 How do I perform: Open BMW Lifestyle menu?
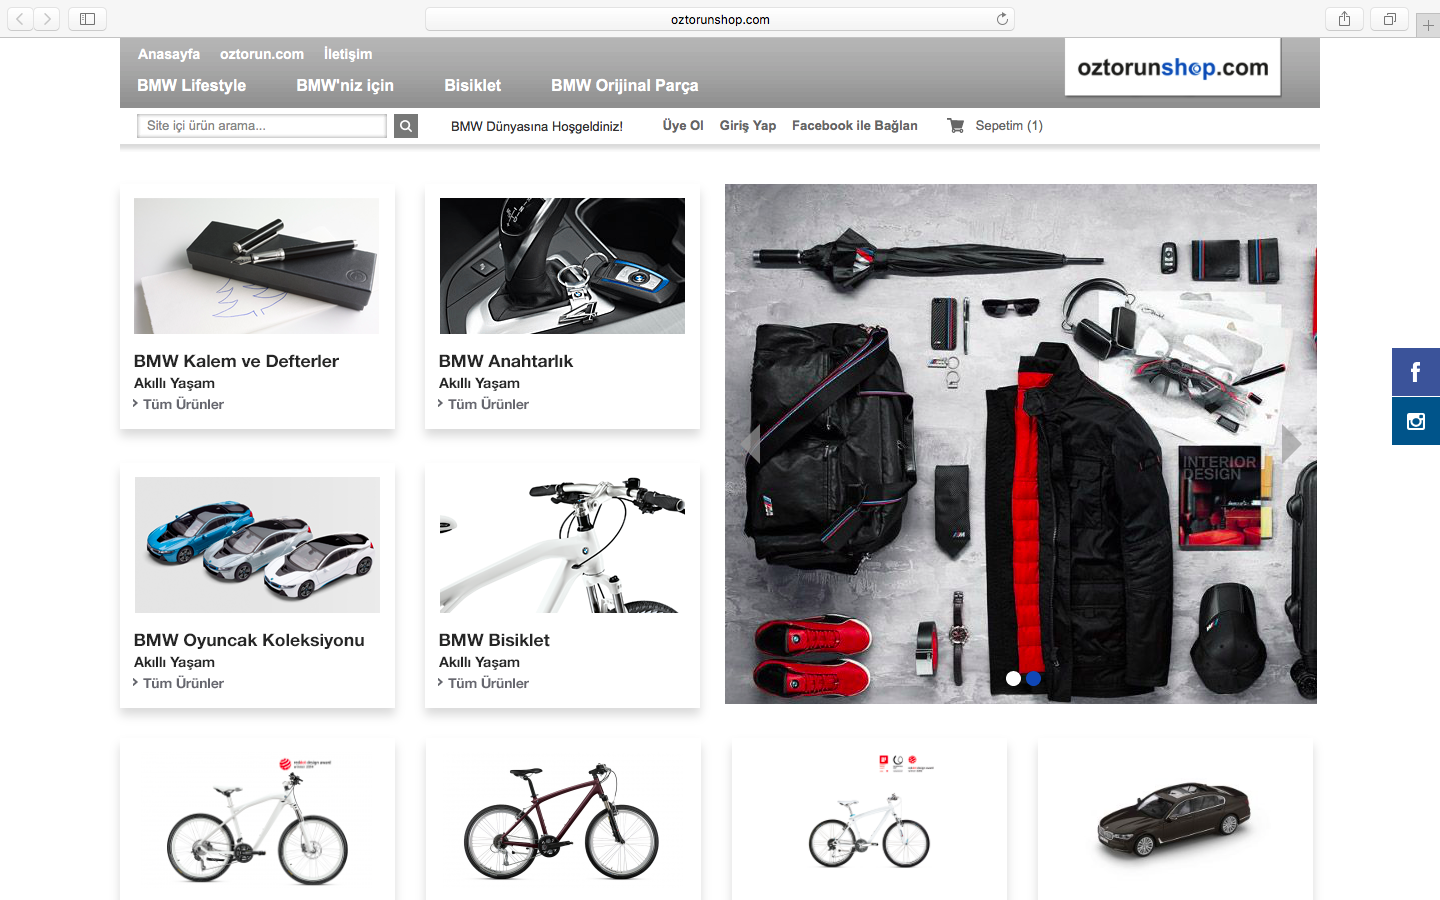pyautogui.click(x=192, y=86)
